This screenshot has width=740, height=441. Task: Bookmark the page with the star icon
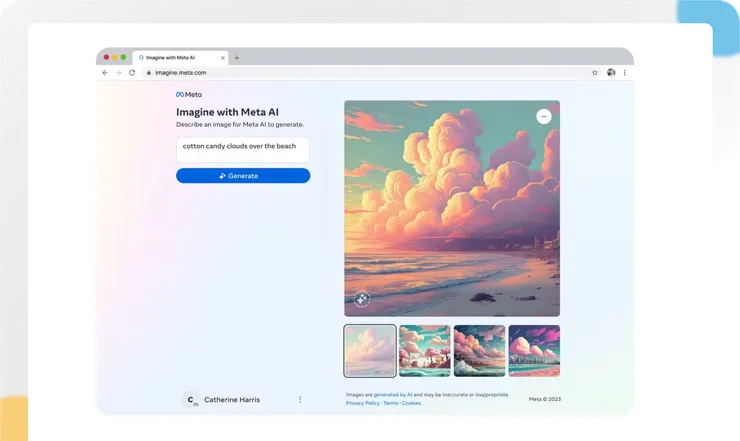tap(595, 73)
